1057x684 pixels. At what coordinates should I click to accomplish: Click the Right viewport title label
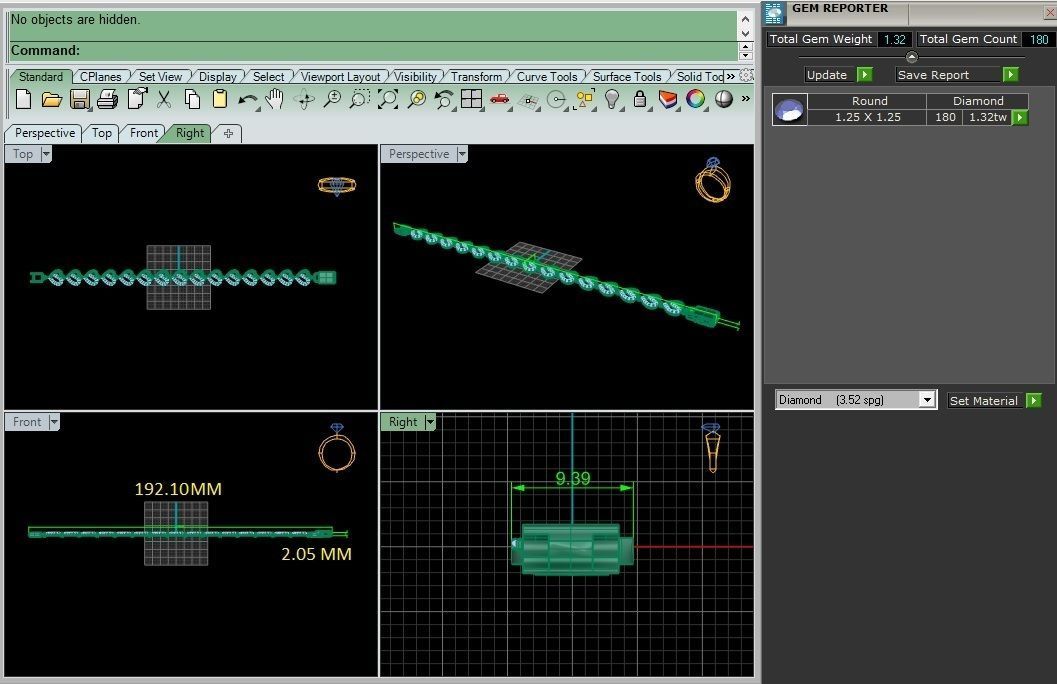(x=402, y=422)
